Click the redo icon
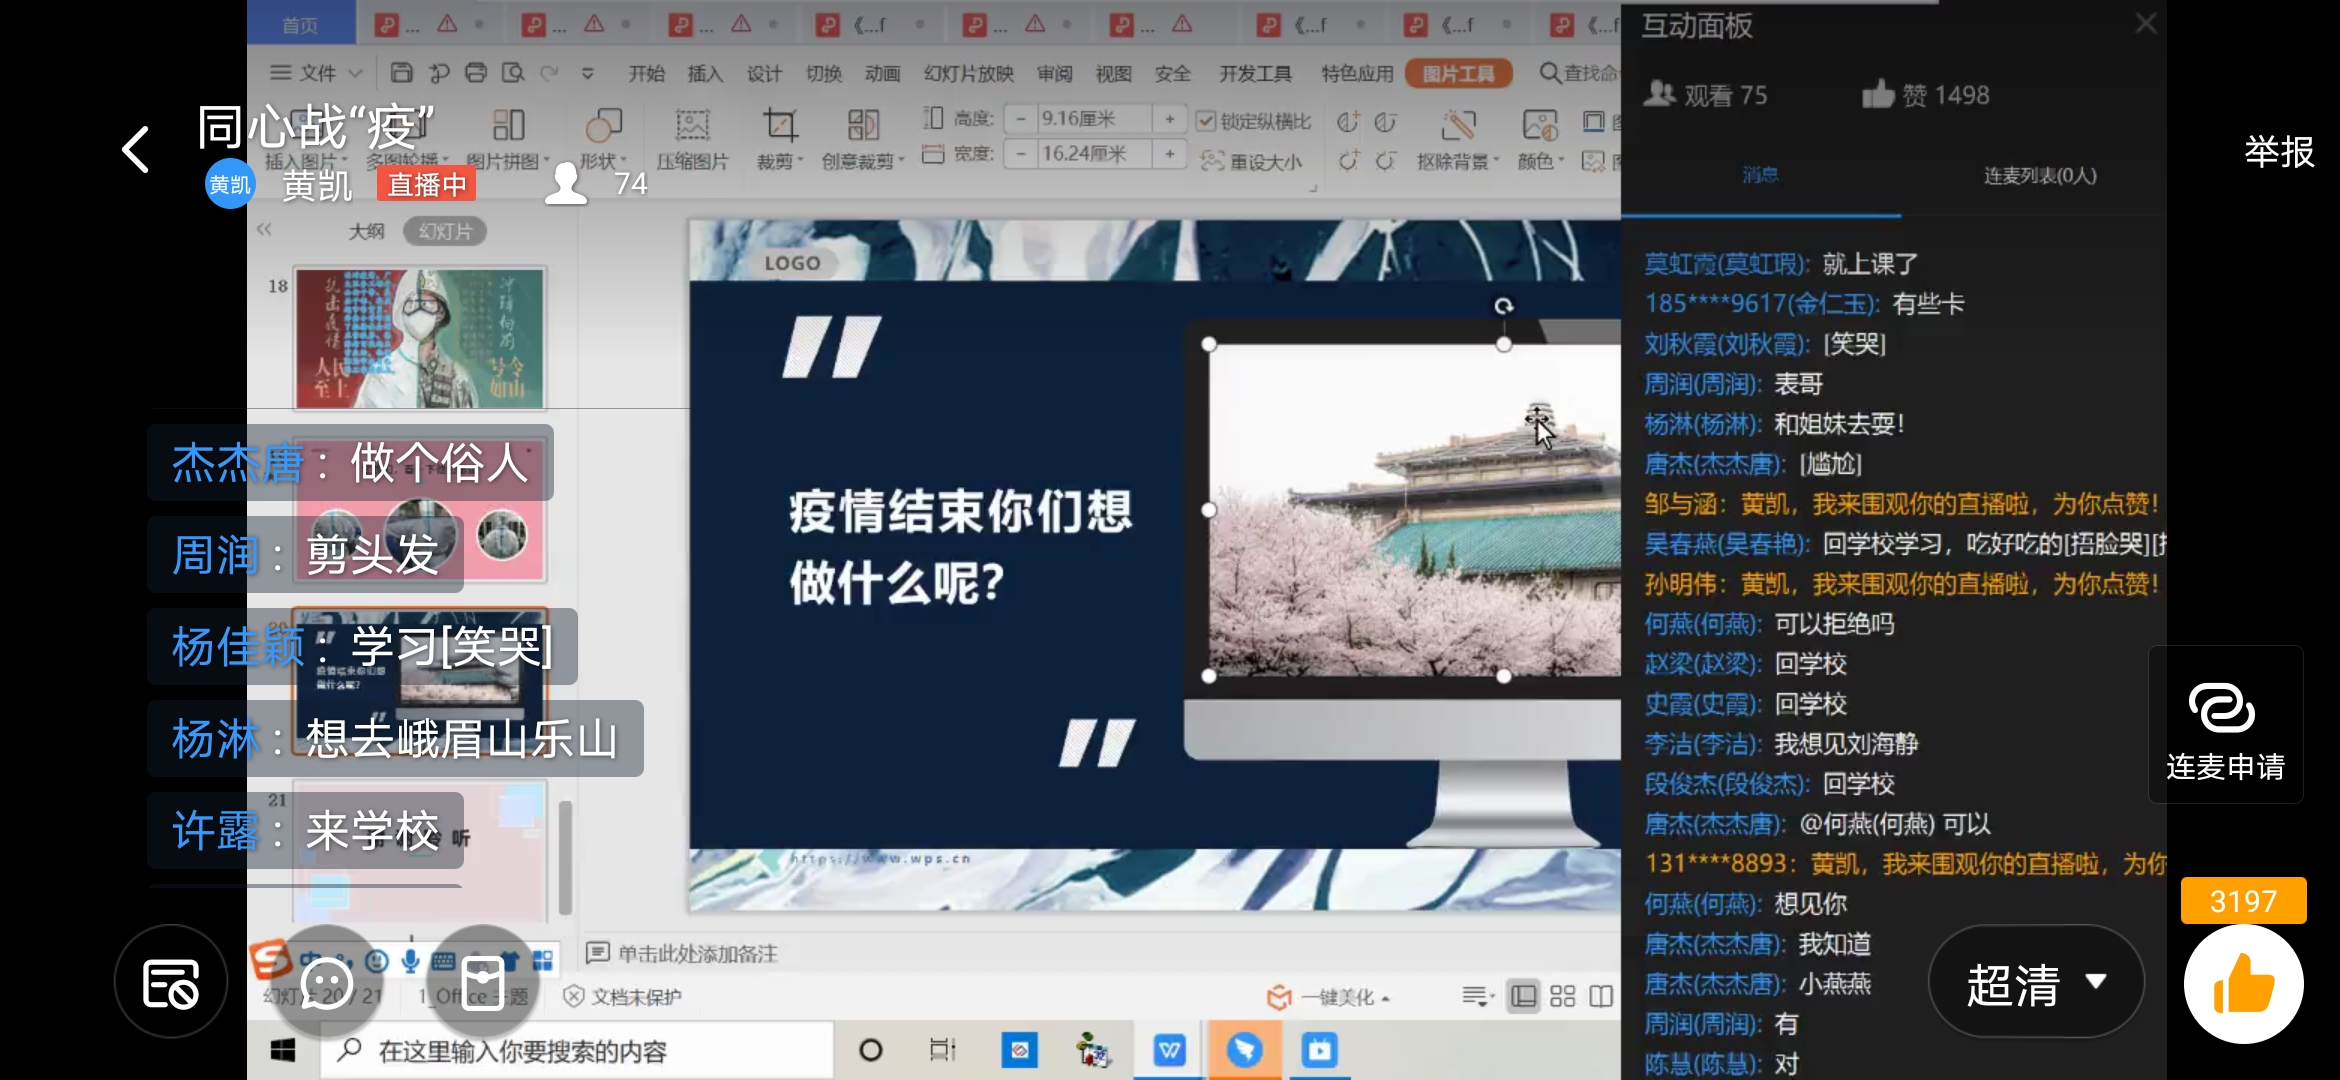 click(548, 73)
